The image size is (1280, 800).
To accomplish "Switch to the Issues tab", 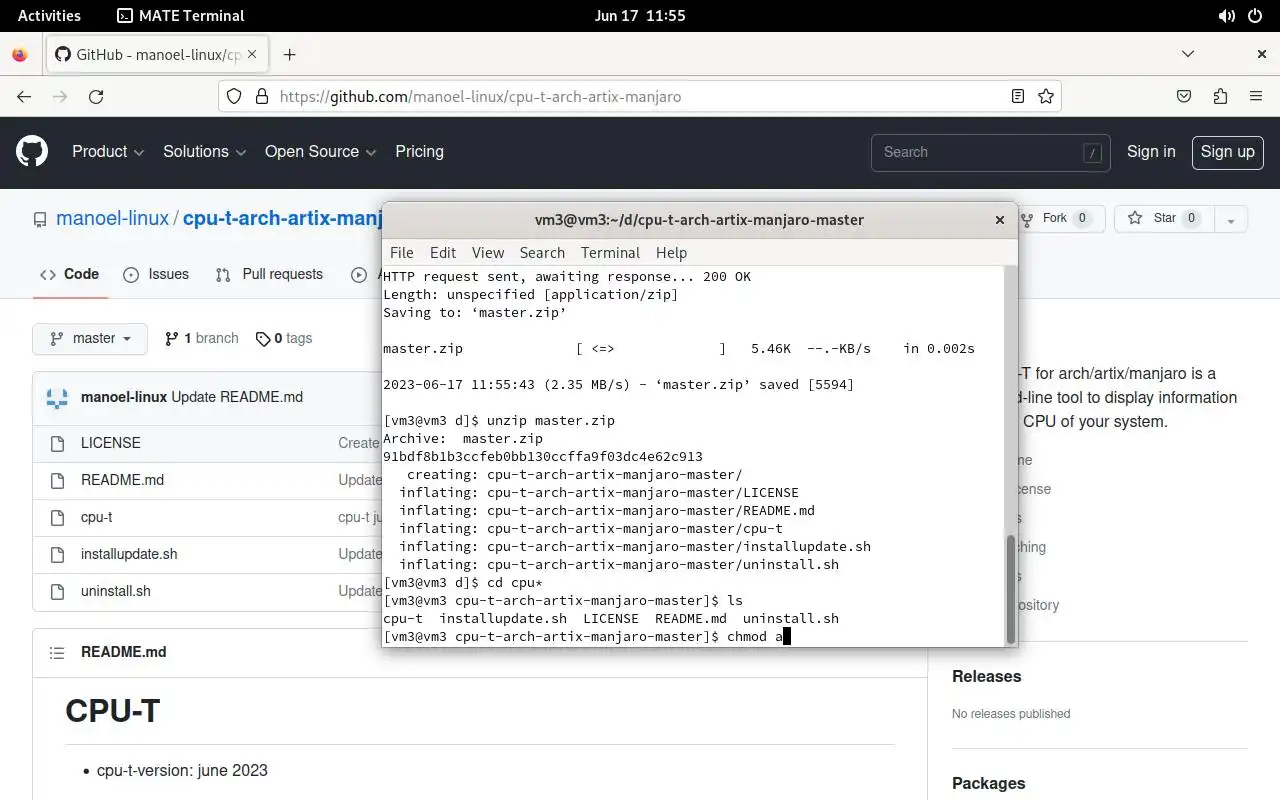I will click(x=156, y=274).
